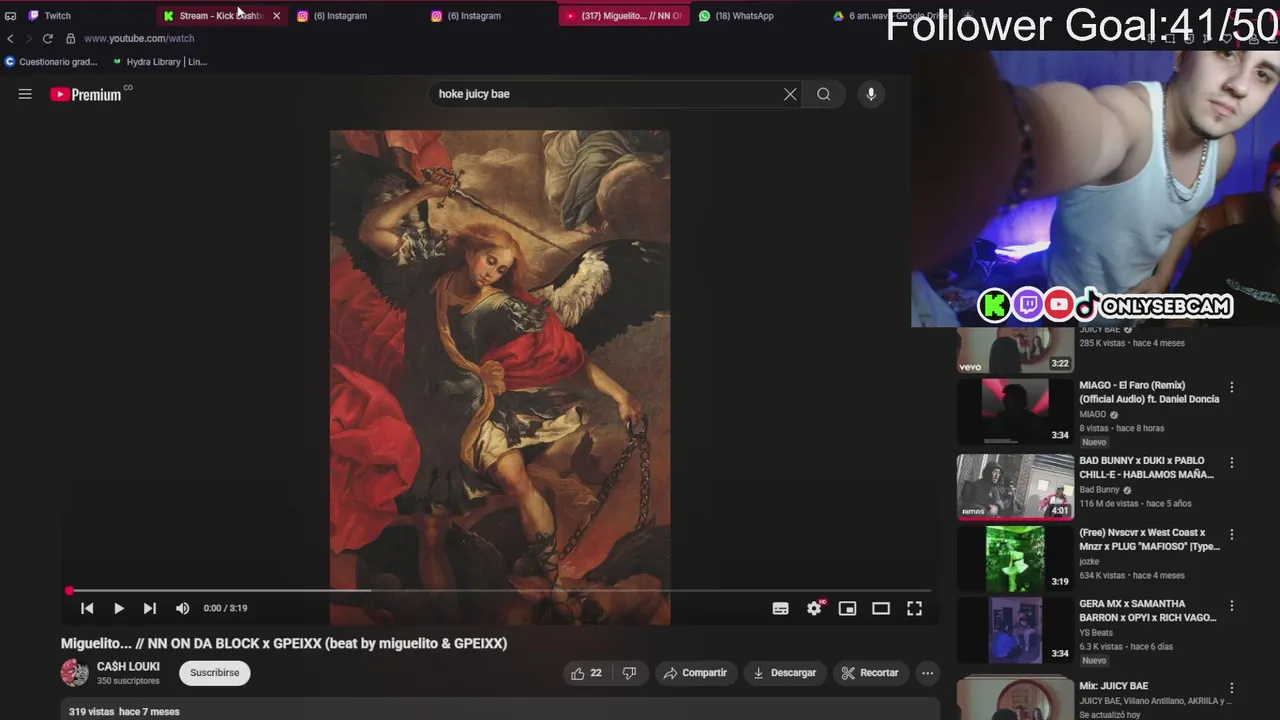Open options menu for BAD BUNNY x DUKI video

[1232, 463]
